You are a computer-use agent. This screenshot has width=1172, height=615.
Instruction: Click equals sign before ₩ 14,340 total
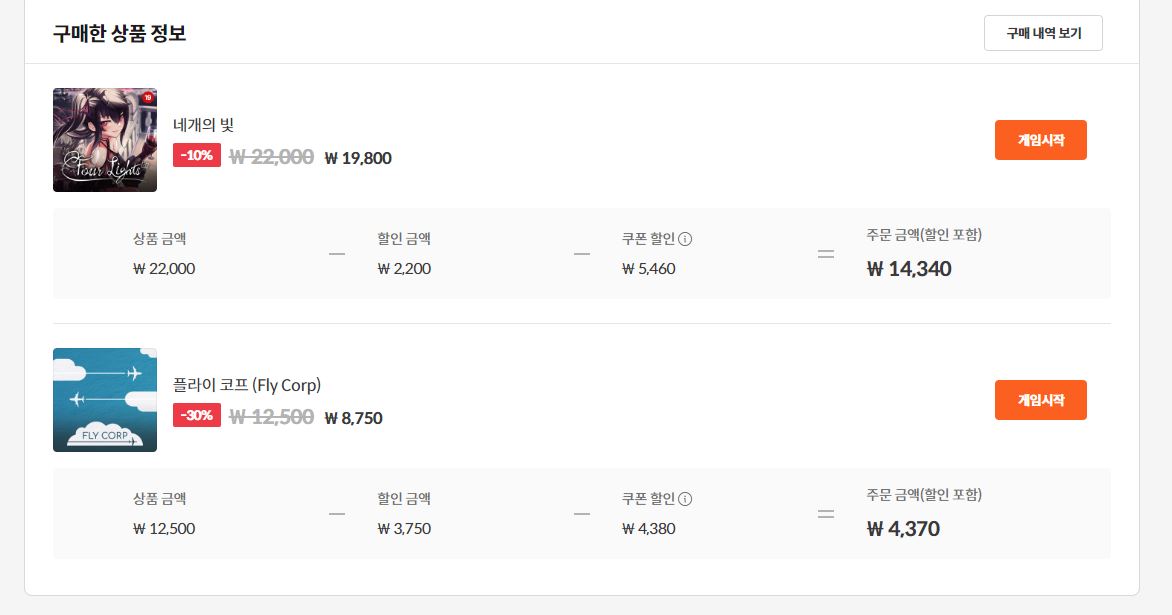click(826, 254)
